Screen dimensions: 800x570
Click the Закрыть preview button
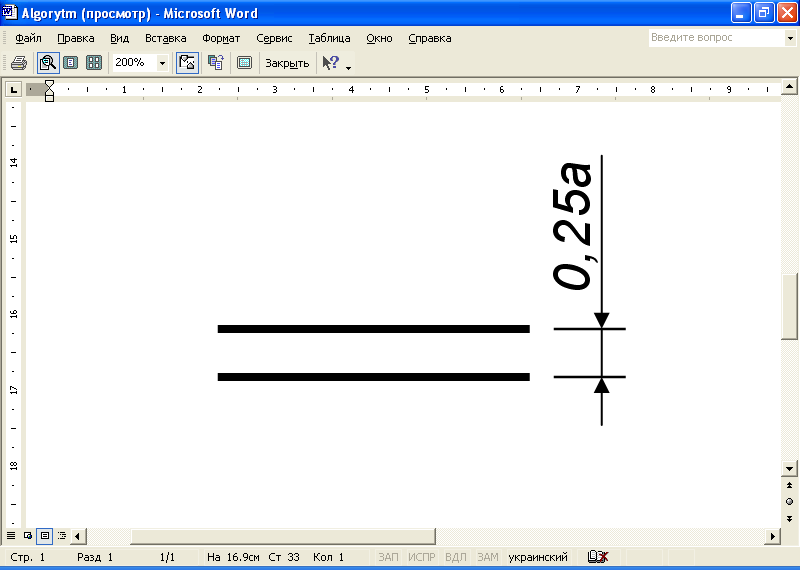point(287,63)
